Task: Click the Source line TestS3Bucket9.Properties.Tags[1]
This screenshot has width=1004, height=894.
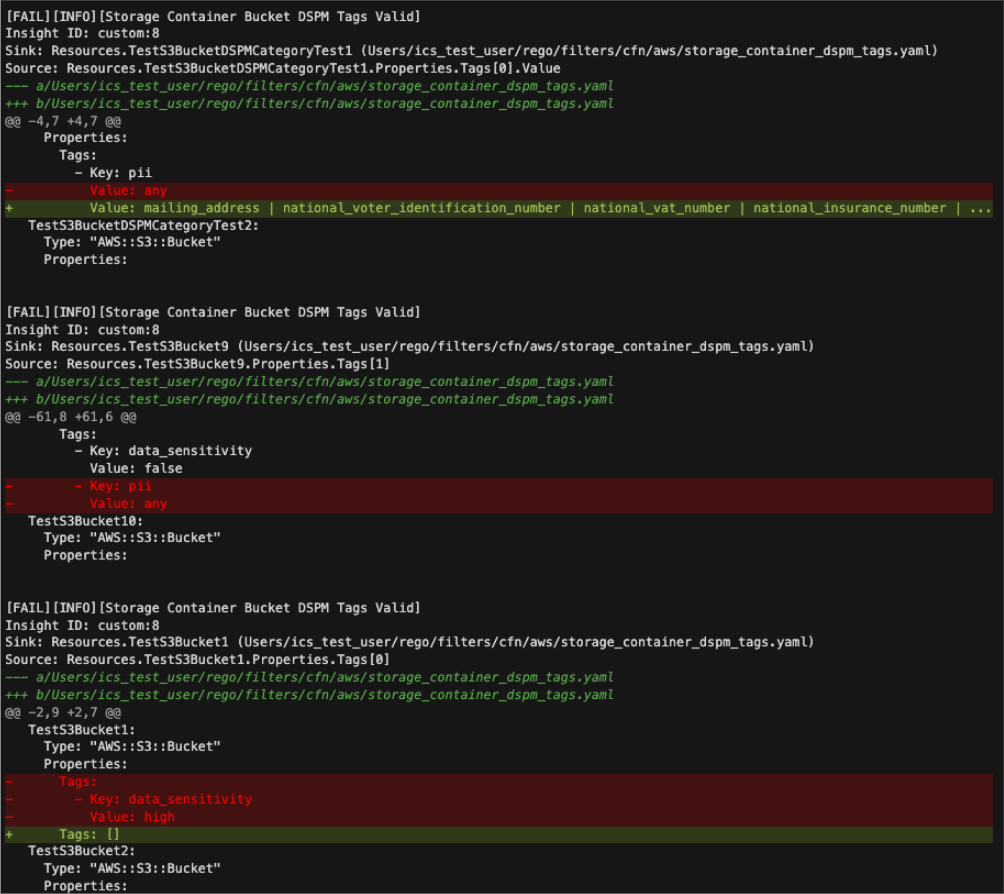Action: pos(197,364)
